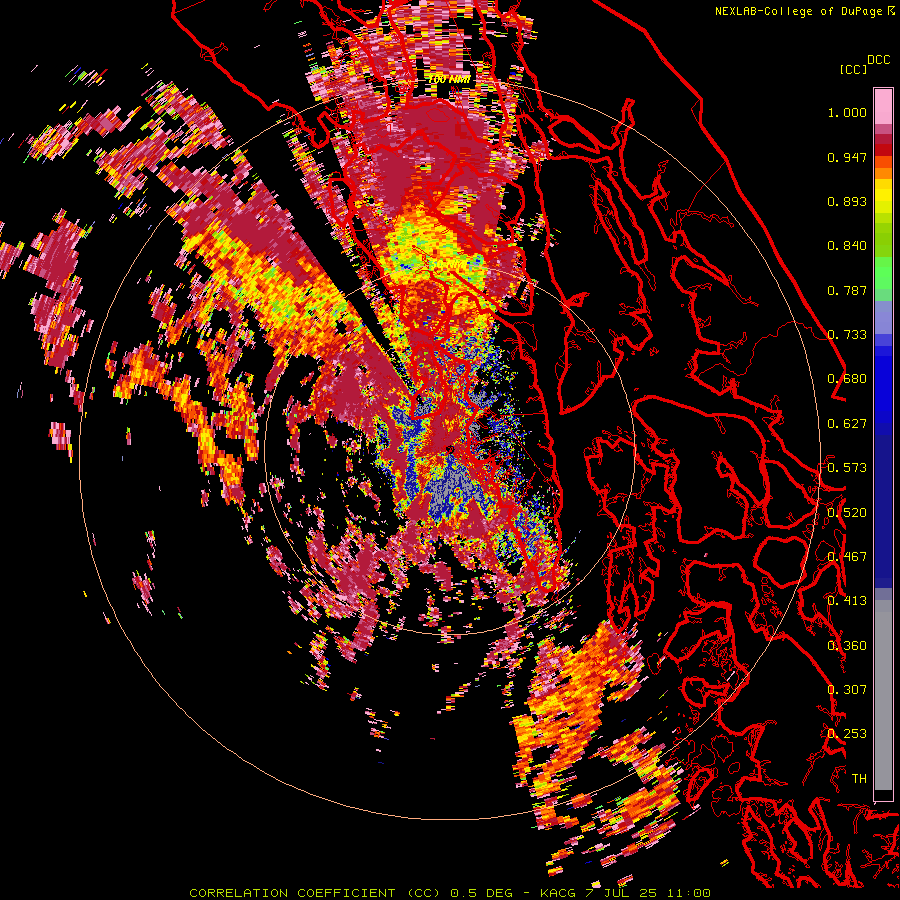
Task: Click the 7 JUL 25 date in the caption
Action: point(620,893)
